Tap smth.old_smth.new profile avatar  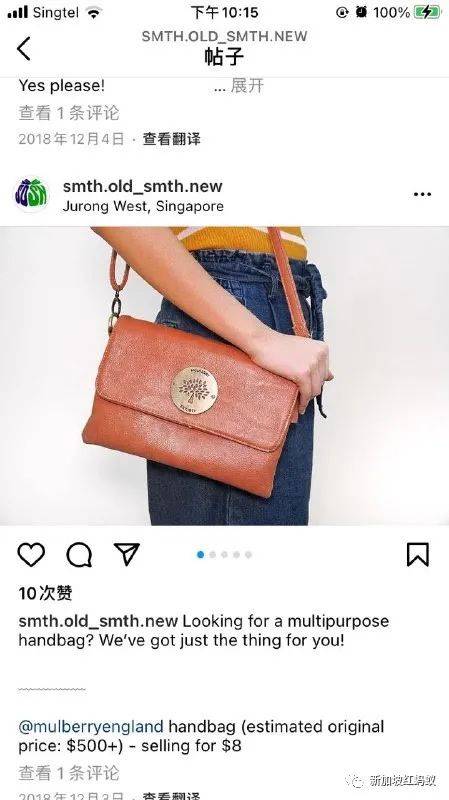pos(31,194)
